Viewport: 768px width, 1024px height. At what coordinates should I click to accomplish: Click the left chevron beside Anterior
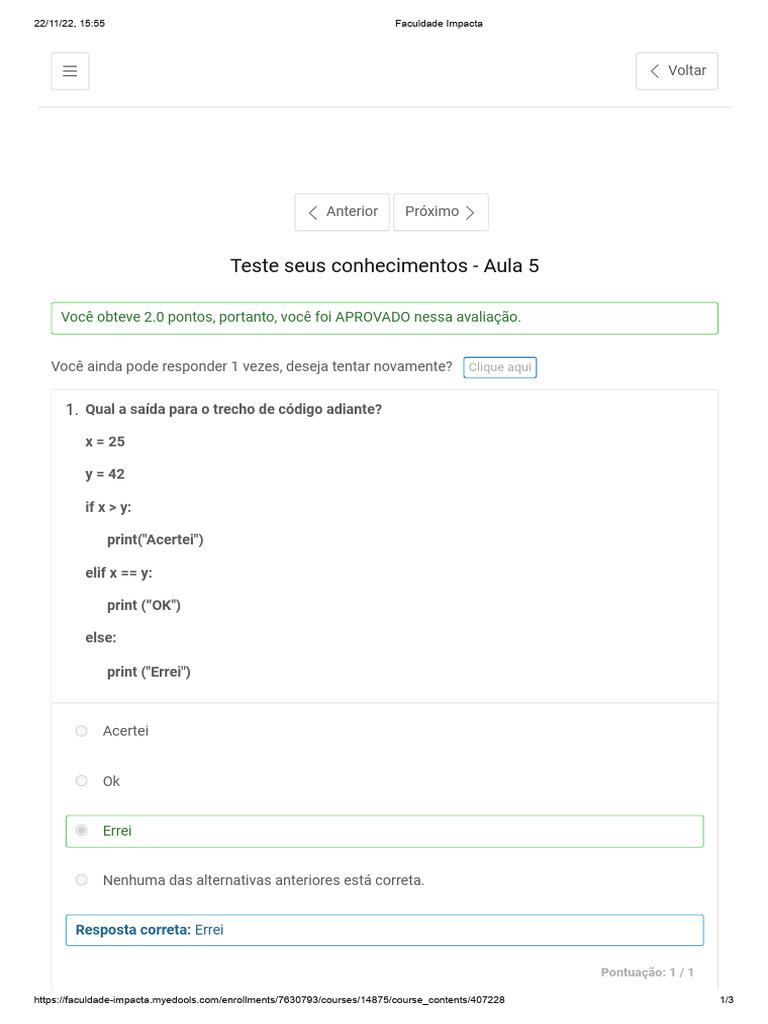click(x=313, y=212)
